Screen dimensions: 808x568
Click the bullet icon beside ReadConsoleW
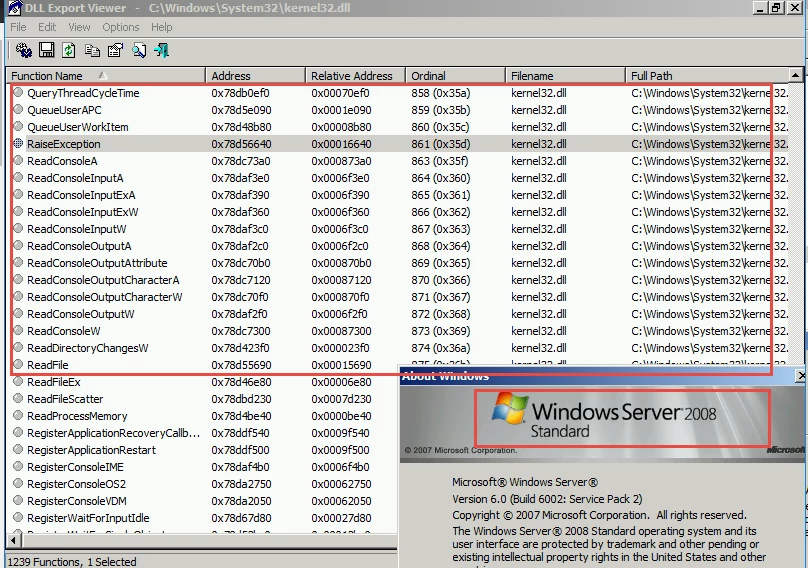coord(19,330)
